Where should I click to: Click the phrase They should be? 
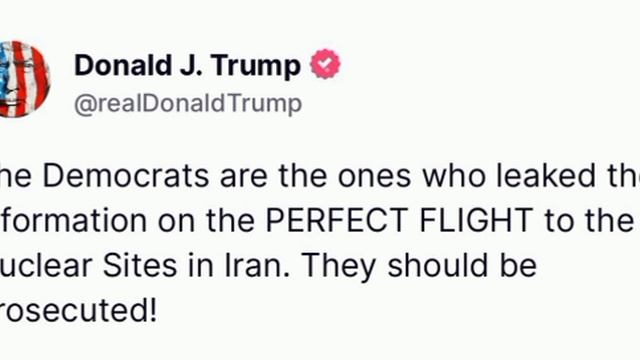point(419,265)
